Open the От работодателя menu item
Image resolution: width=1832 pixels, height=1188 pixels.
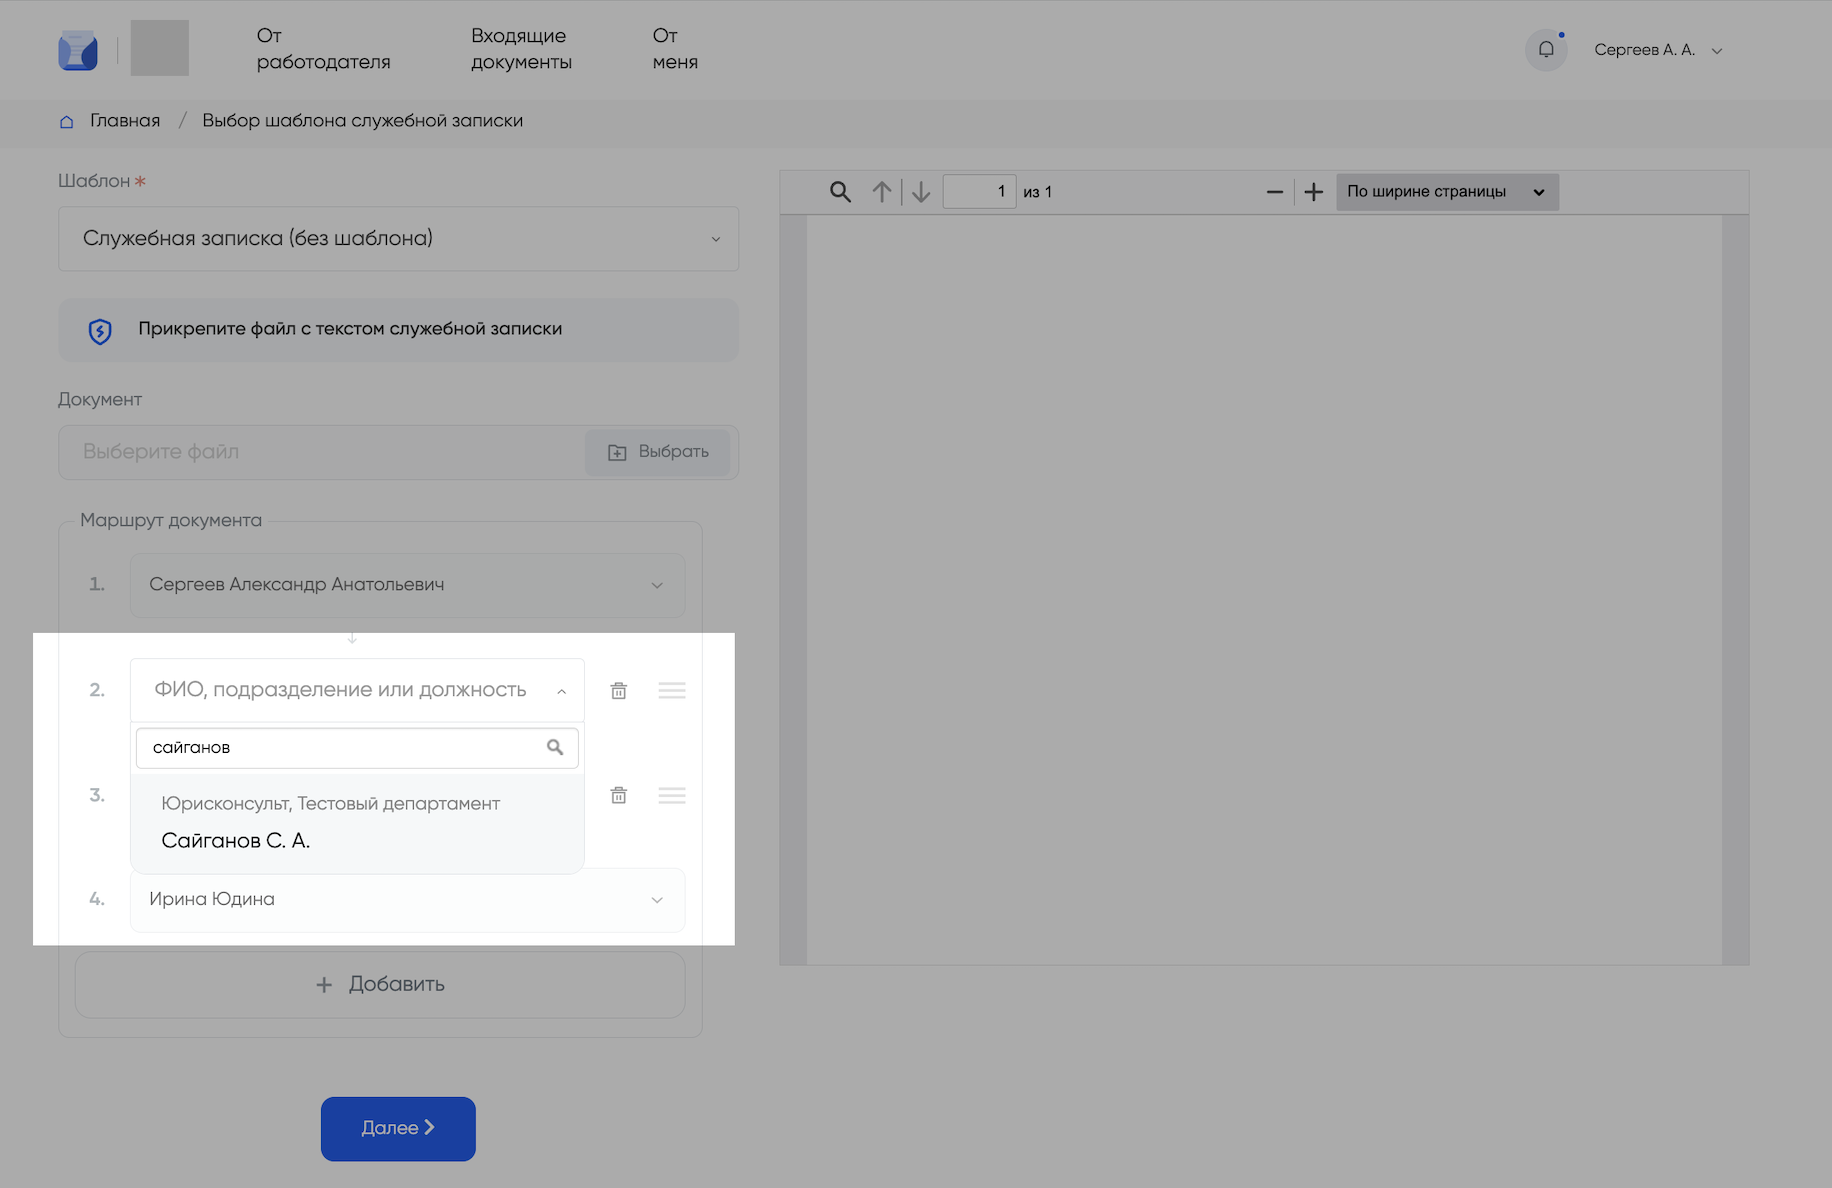(323, 49)
